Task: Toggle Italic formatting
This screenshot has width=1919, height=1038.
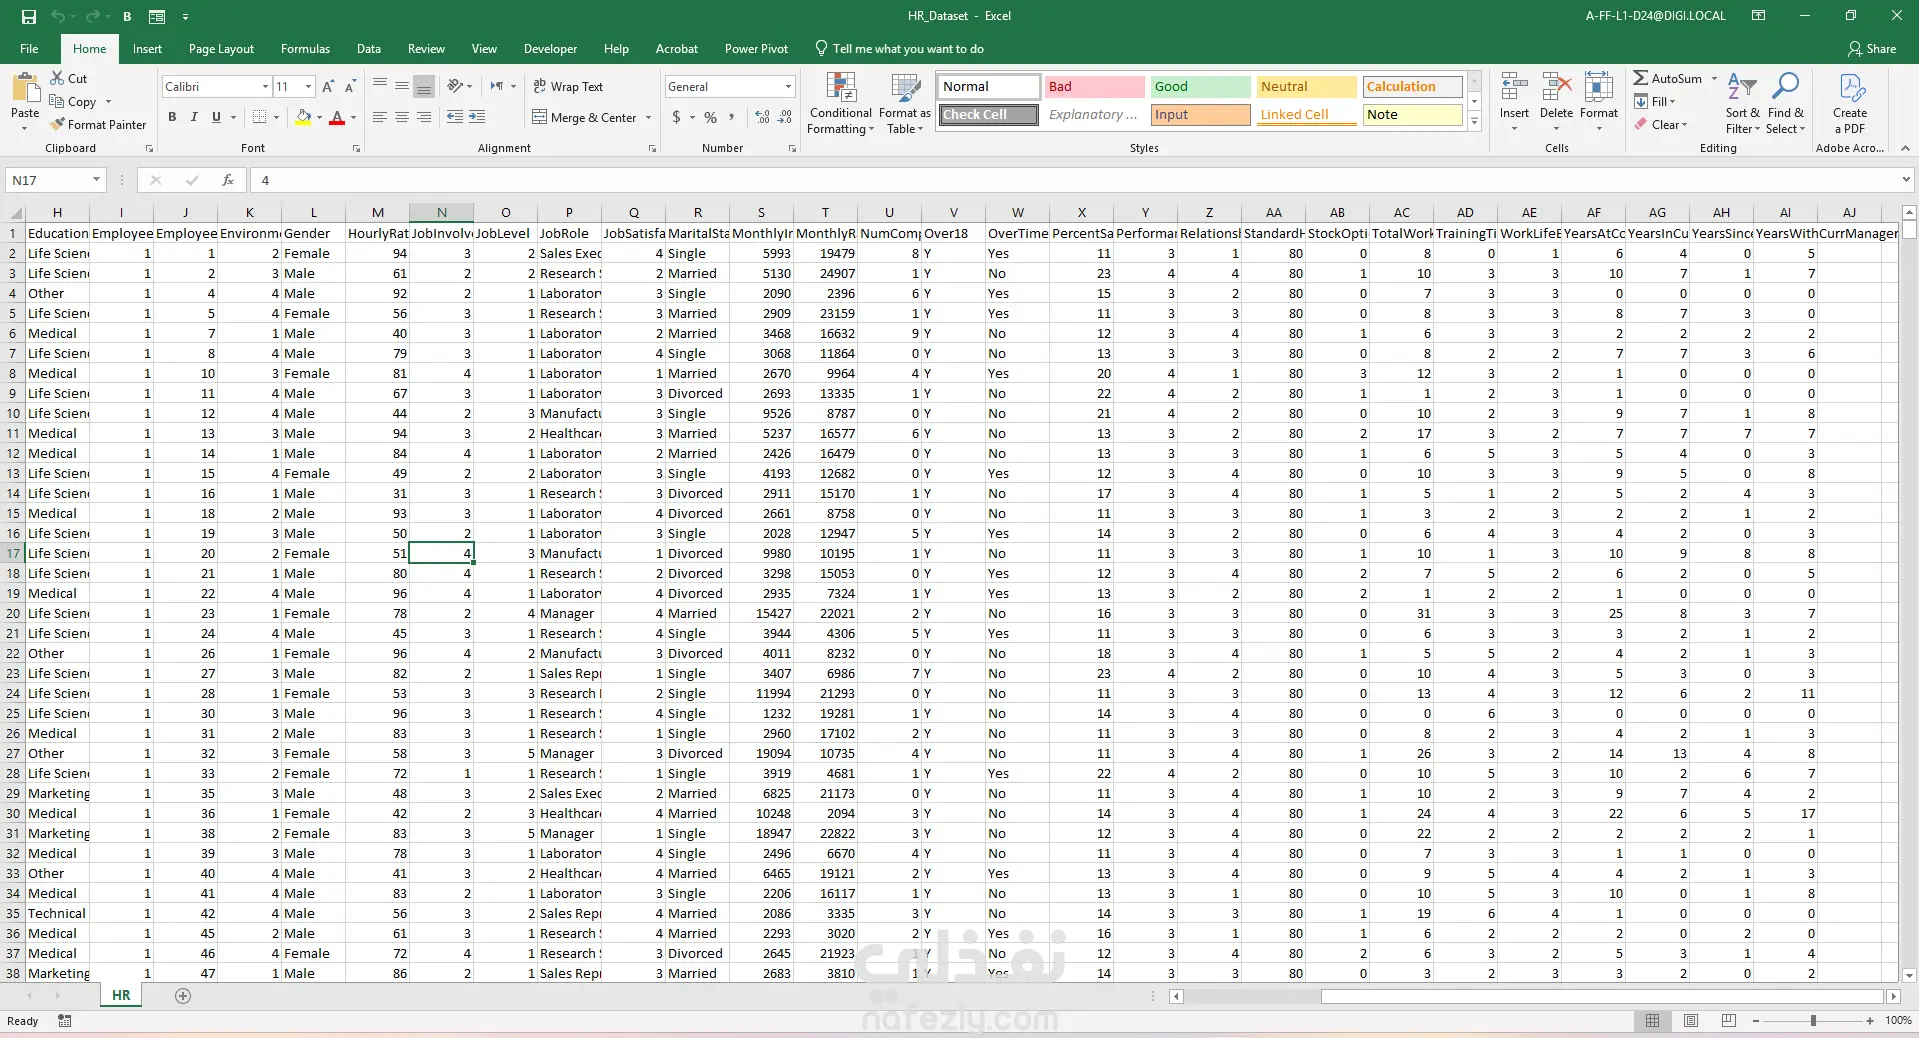Action: (x=194, y=117)
